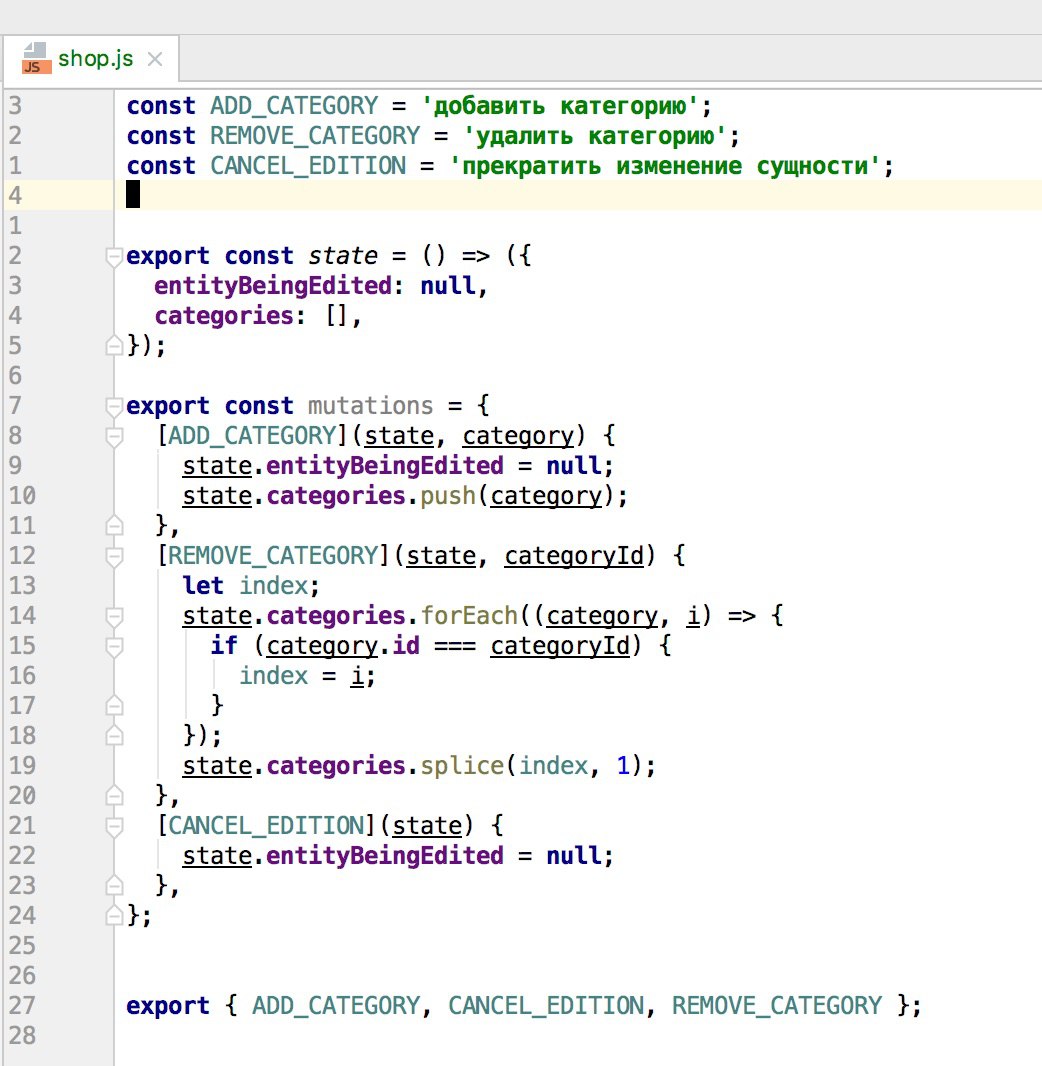This screenshot has height=1066, width=1042.
Task: Click fold end marker on line 20
Action: [x=114, y=795]
